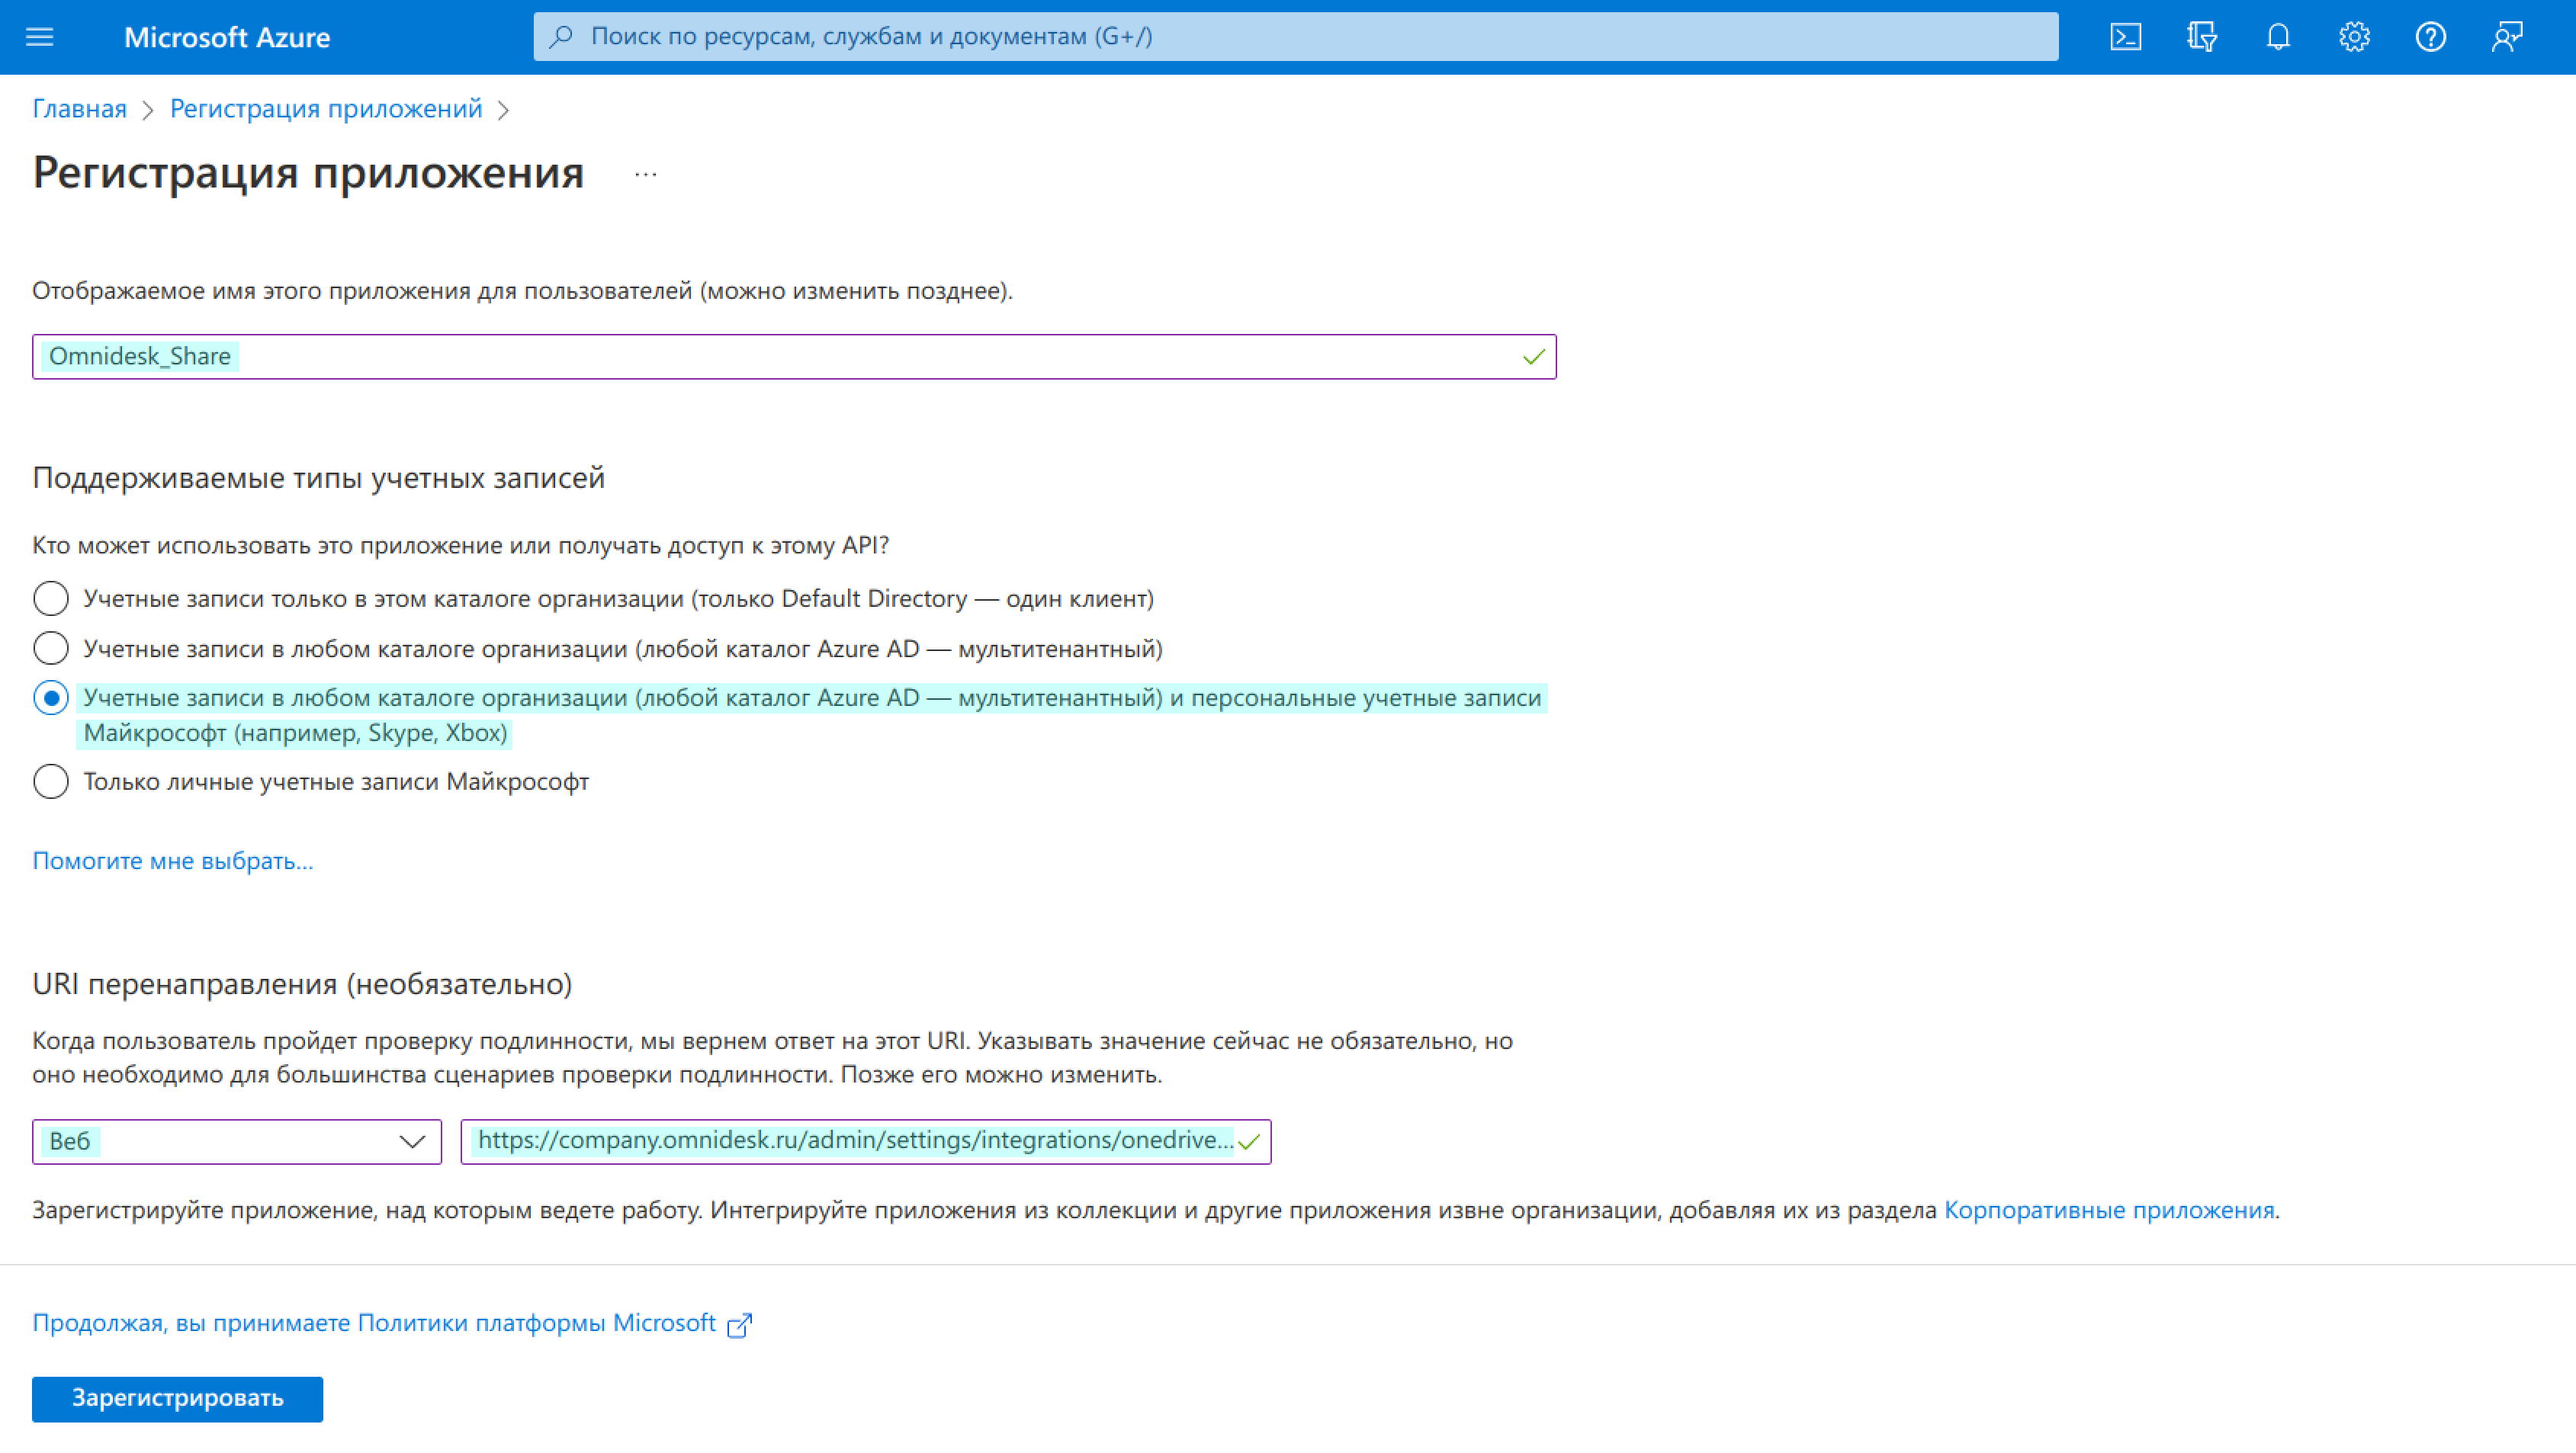The height and width of the screenshot is (1453, 2576).
Task: Open the directory and subscription filter
Action: (x=2202, y=37)
